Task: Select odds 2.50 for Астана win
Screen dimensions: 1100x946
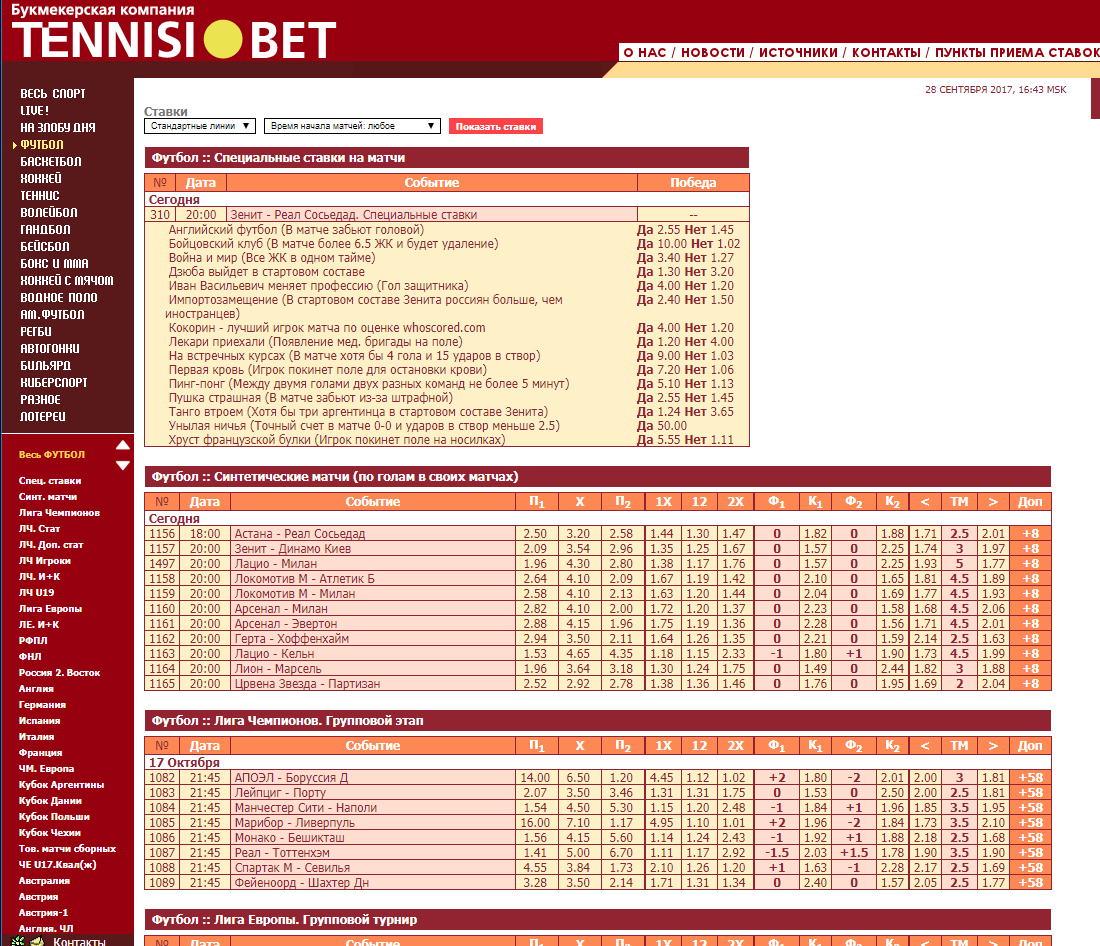Action: click(535, 533)
